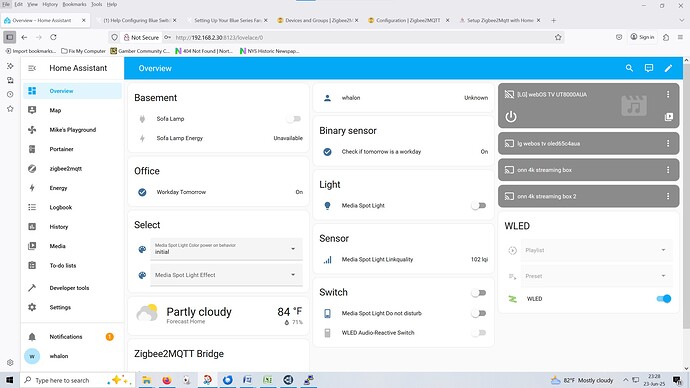The width and height of the screenshot is (690, 388).
Task: Open the Bookmarks menu in the menu bar
Action: [x=74, y=4]
